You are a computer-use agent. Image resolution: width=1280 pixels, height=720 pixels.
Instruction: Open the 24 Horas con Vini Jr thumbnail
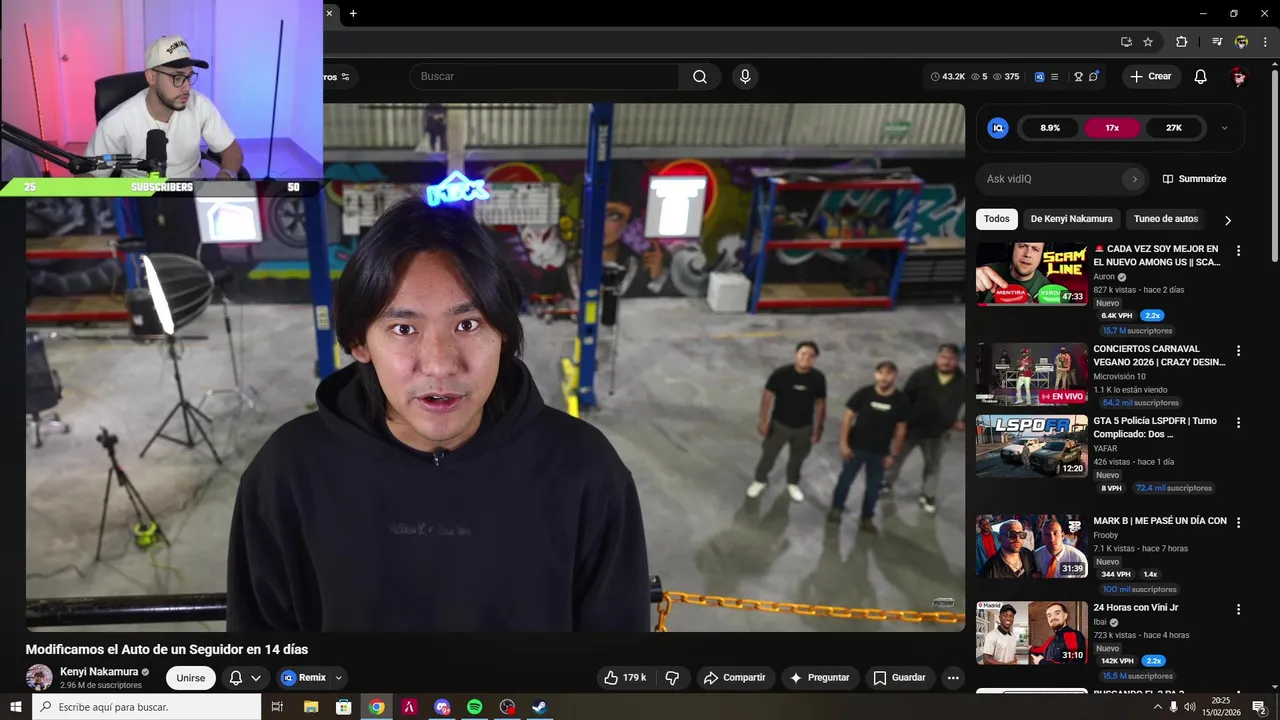coord(1032,632)
